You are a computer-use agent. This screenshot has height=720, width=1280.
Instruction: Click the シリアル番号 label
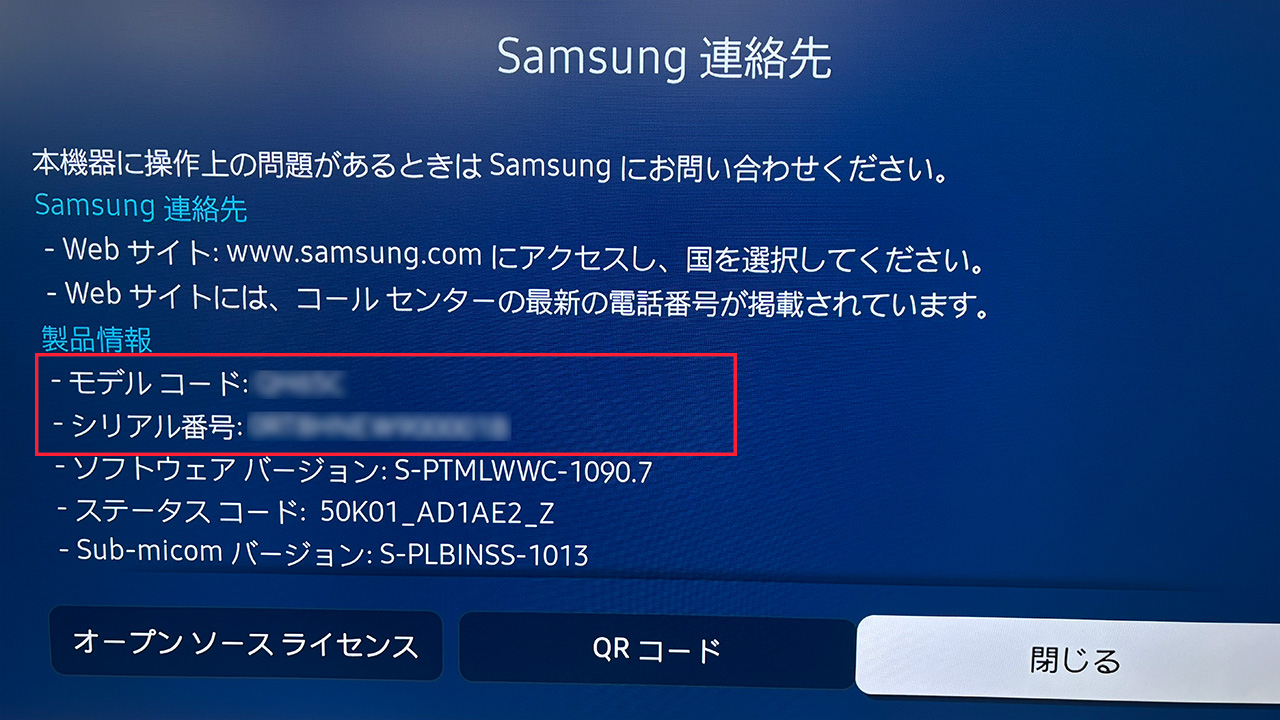pyautogui.click(x=157, y=427)
